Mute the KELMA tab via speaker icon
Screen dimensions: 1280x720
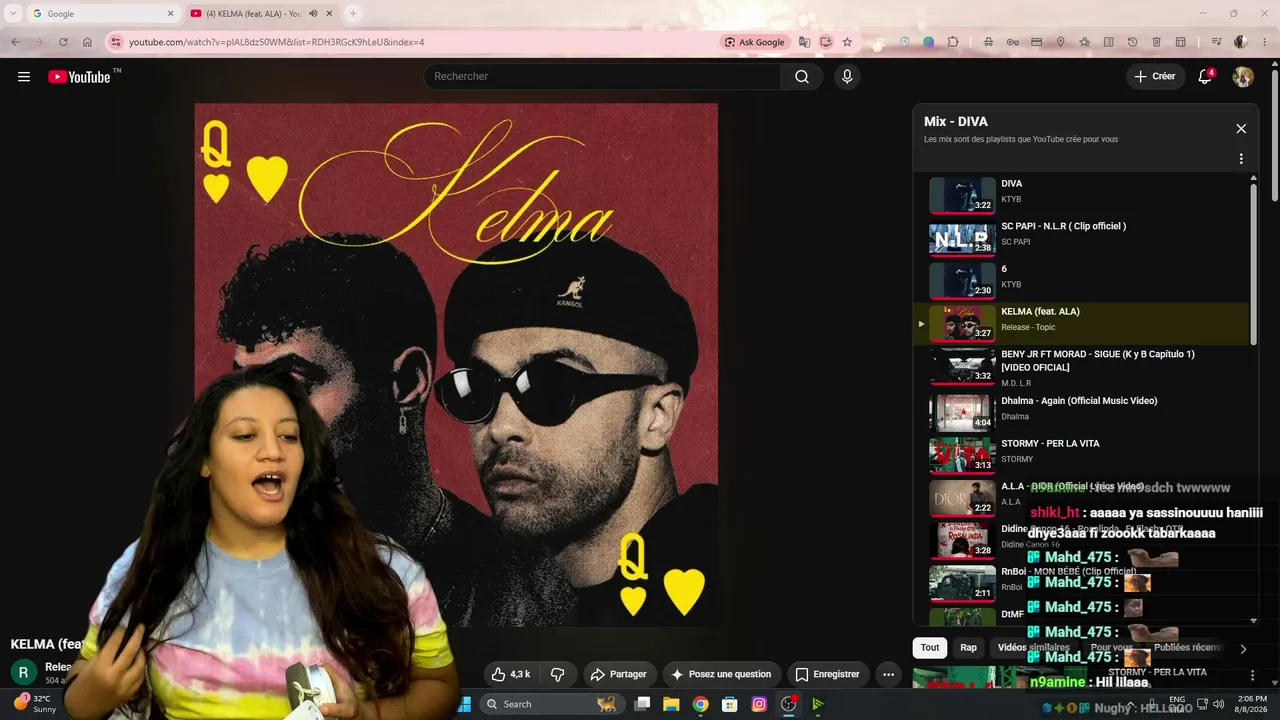tap(313, 14)
